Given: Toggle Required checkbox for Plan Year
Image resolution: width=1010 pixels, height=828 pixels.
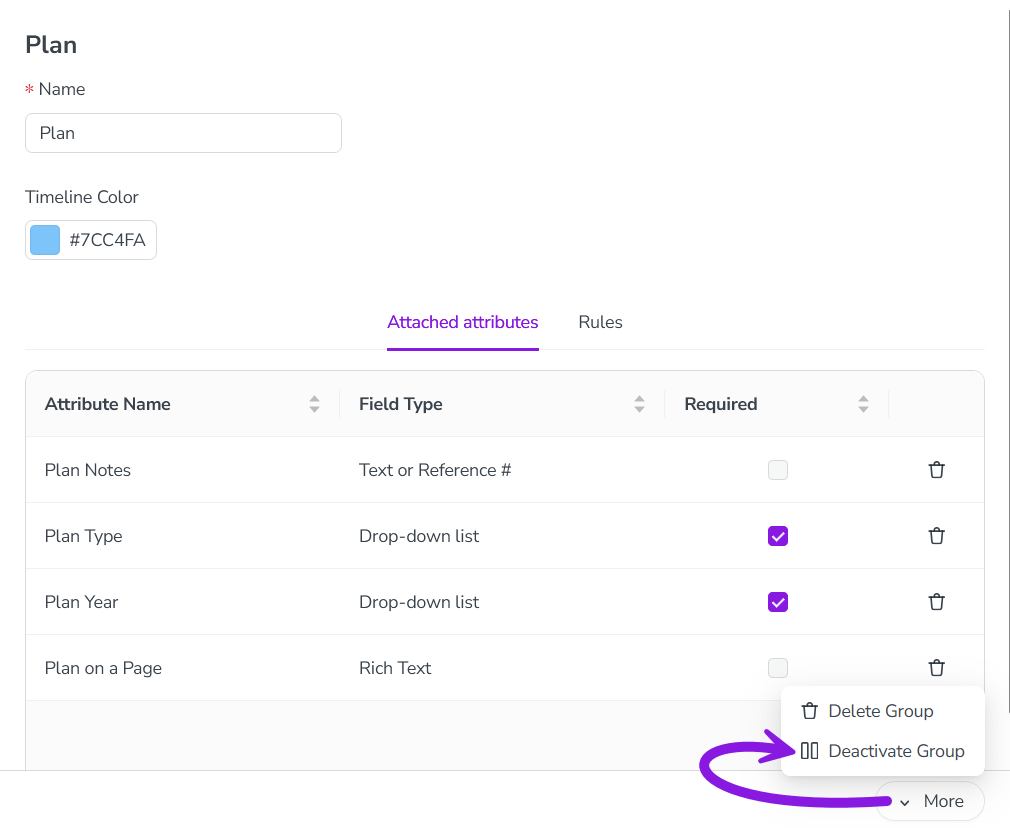Looking at the screenshot, I should 777,602.
